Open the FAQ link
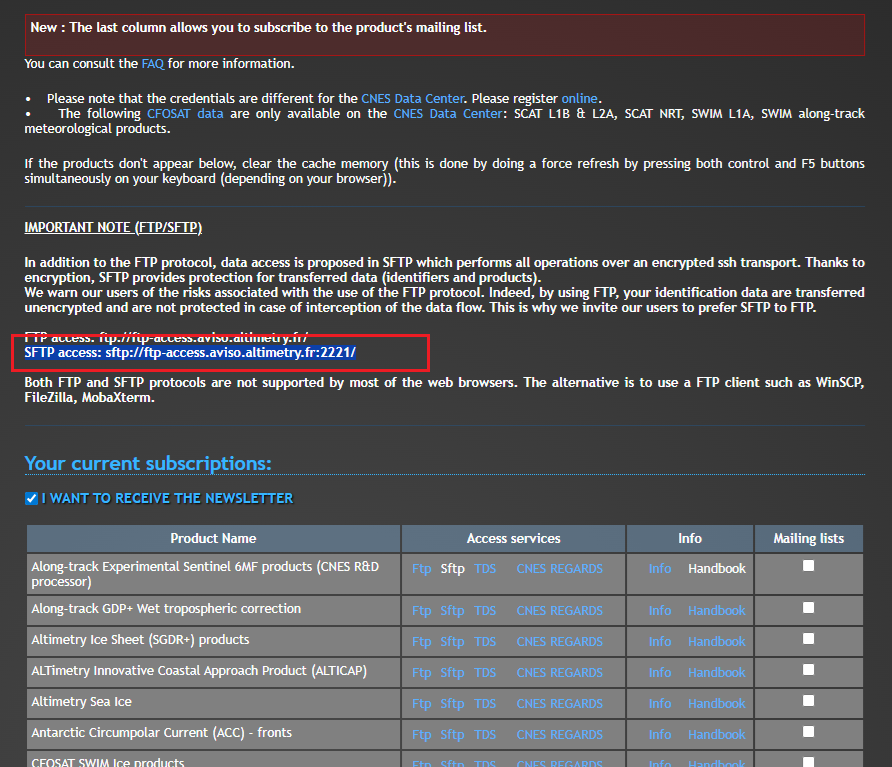The height and width of the screenshot is (767, 892). pos(152,63)
